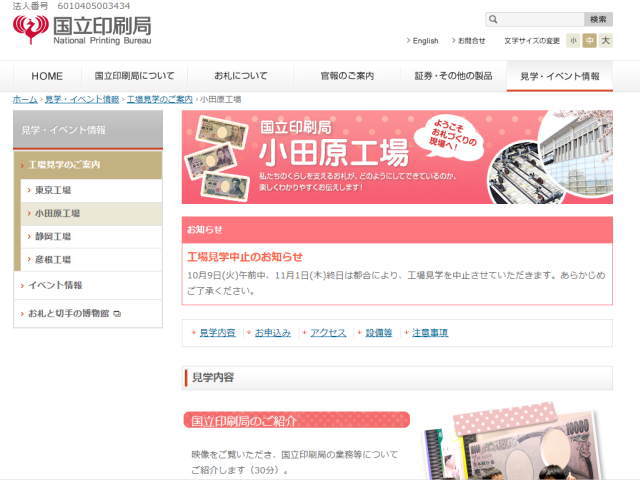Screen dimensions: 640x480
Task: Open the 見学・イベント情報 navigation tab
Action: 560,76
